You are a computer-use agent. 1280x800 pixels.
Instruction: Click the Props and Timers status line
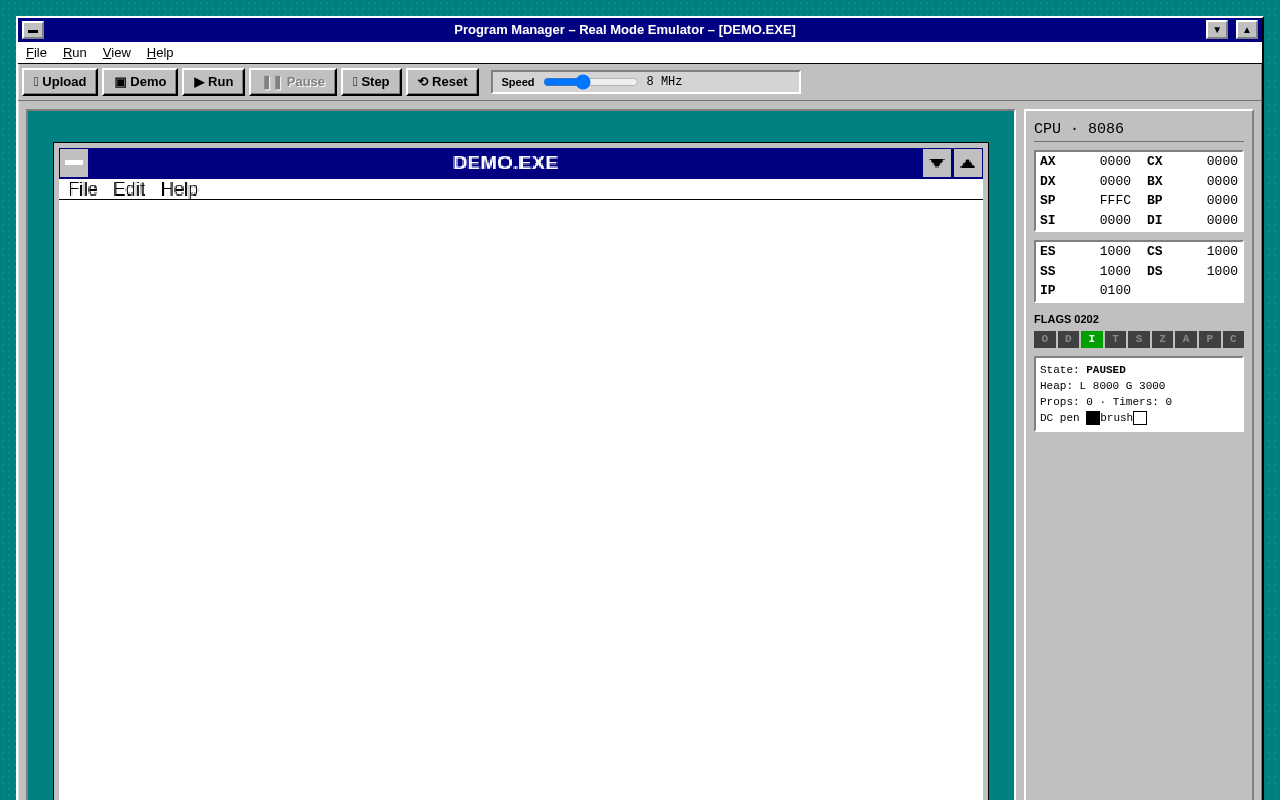coord(1106,402)
